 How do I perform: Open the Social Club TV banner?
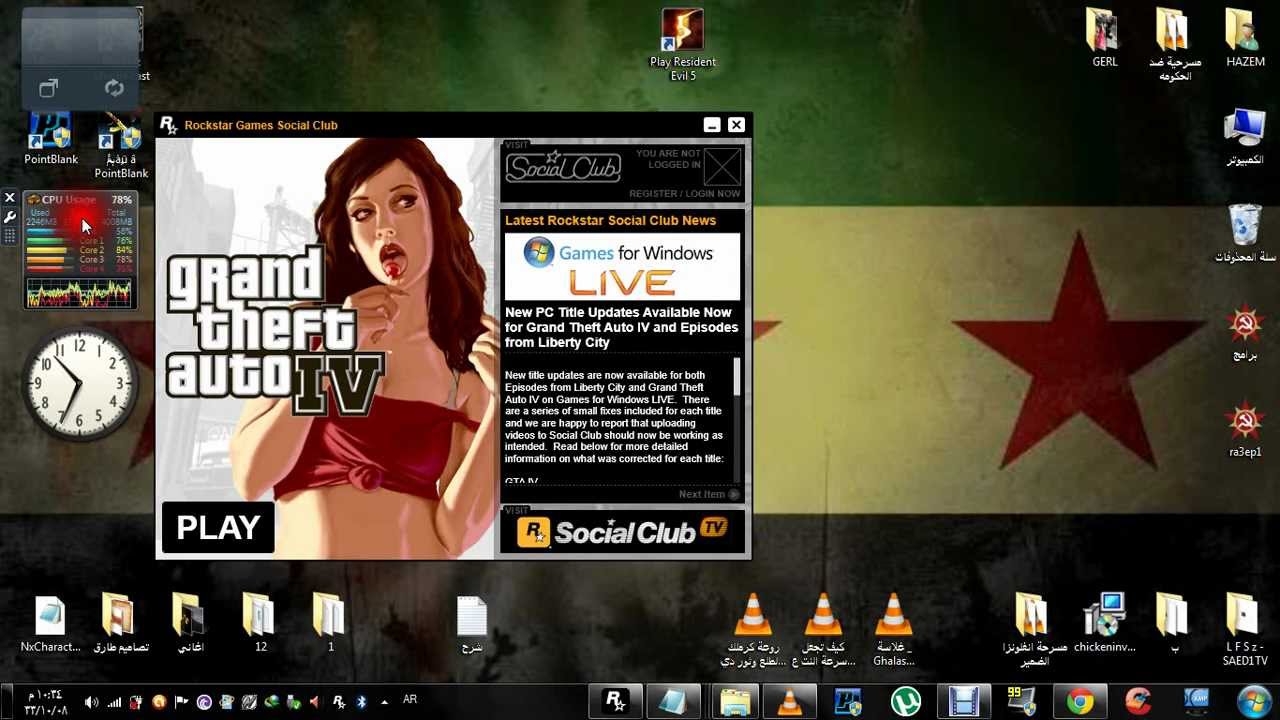point(622,531)
